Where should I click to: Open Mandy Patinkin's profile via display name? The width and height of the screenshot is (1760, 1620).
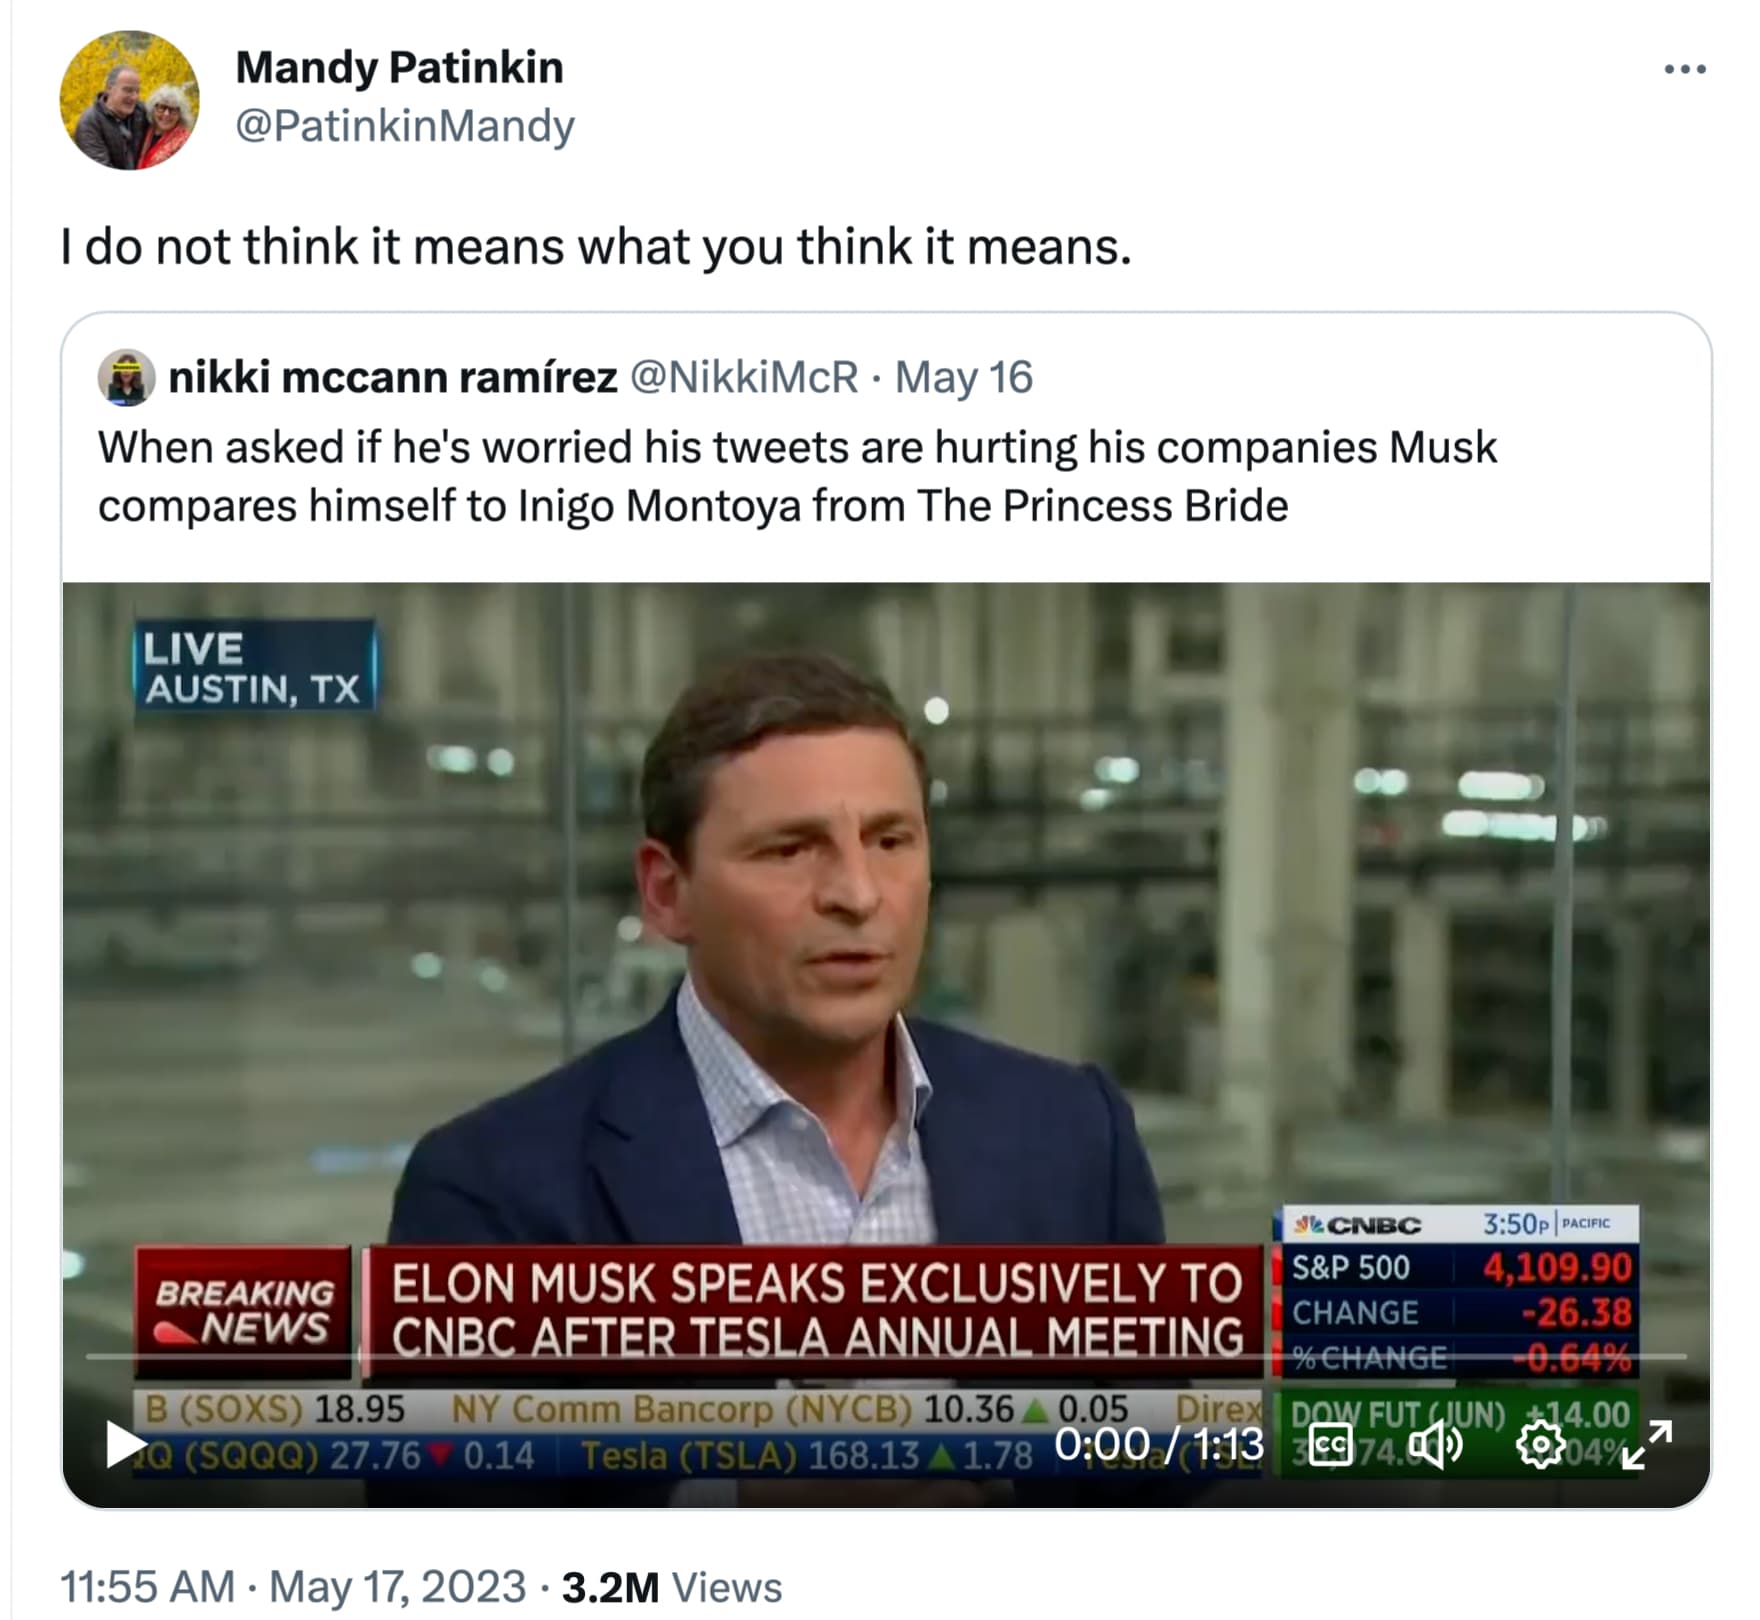coord(399,68)
